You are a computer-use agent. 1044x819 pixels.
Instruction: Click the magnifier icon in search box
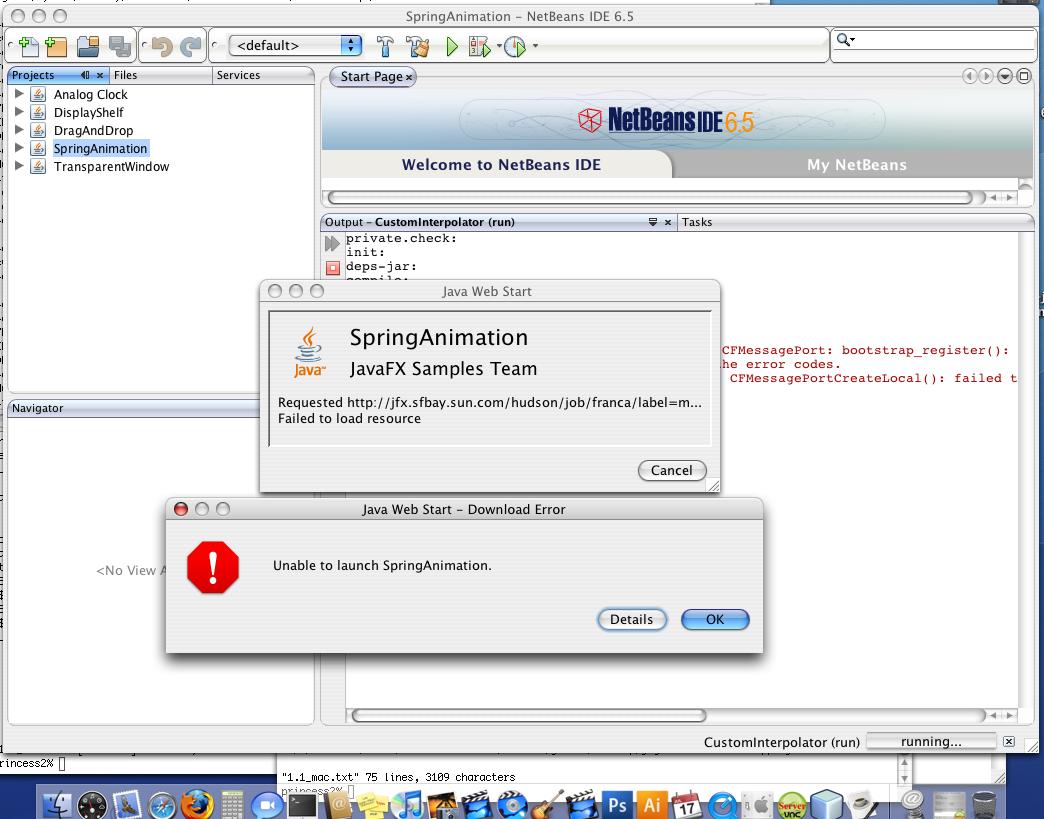[x=844, y=40]
